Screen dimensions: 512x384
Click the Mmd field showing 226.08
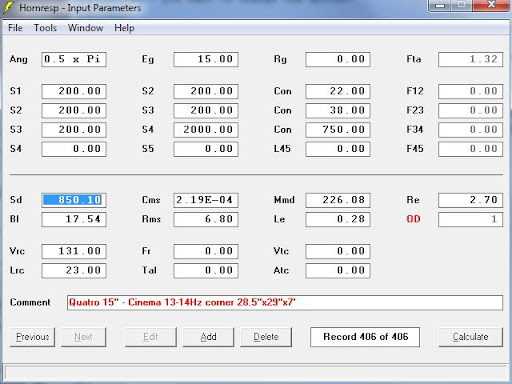point(338,200)
